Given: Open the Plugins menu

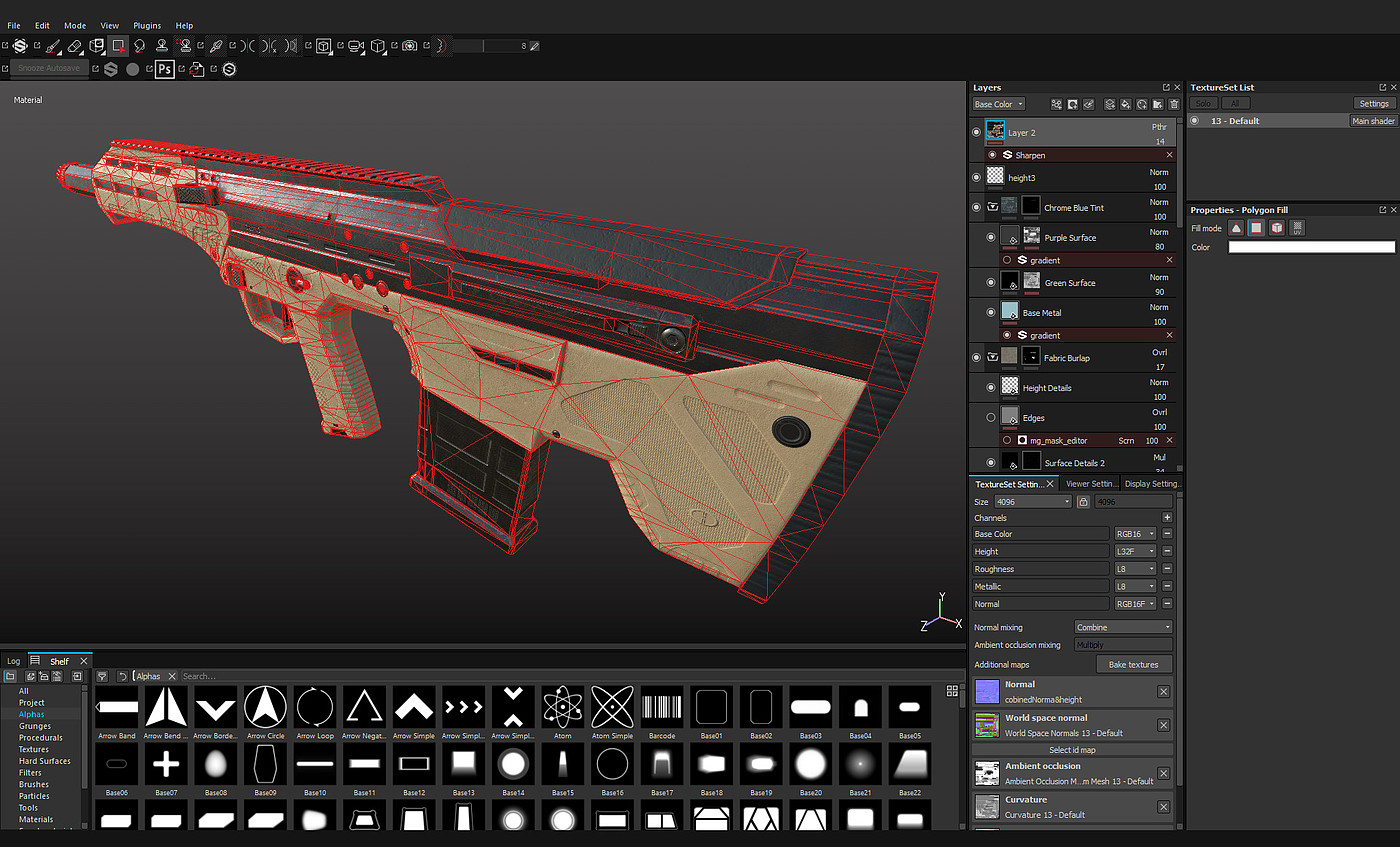Looking at the screenshot, I should click(147, 25).
